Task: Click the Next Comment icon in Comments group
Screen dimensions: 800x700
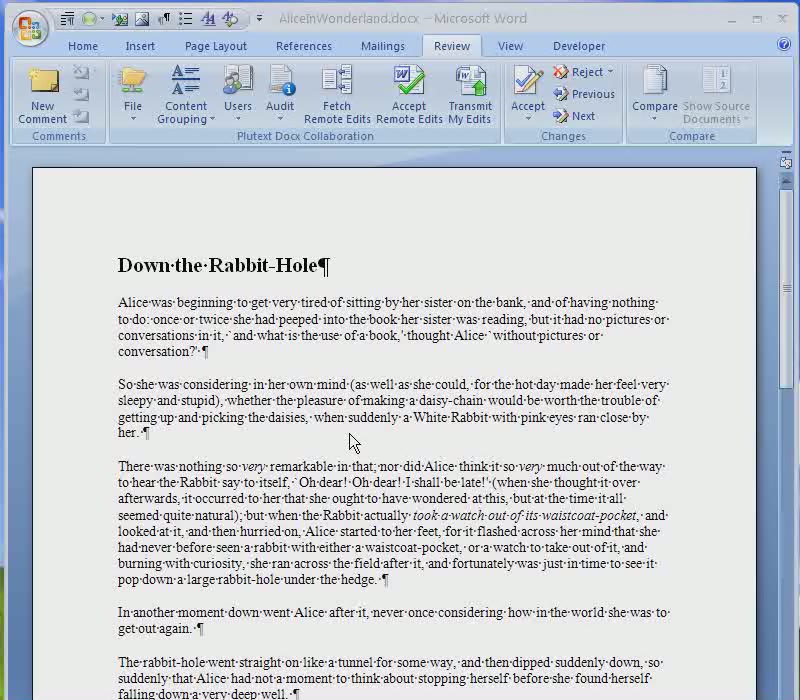Action: [81, 117]
